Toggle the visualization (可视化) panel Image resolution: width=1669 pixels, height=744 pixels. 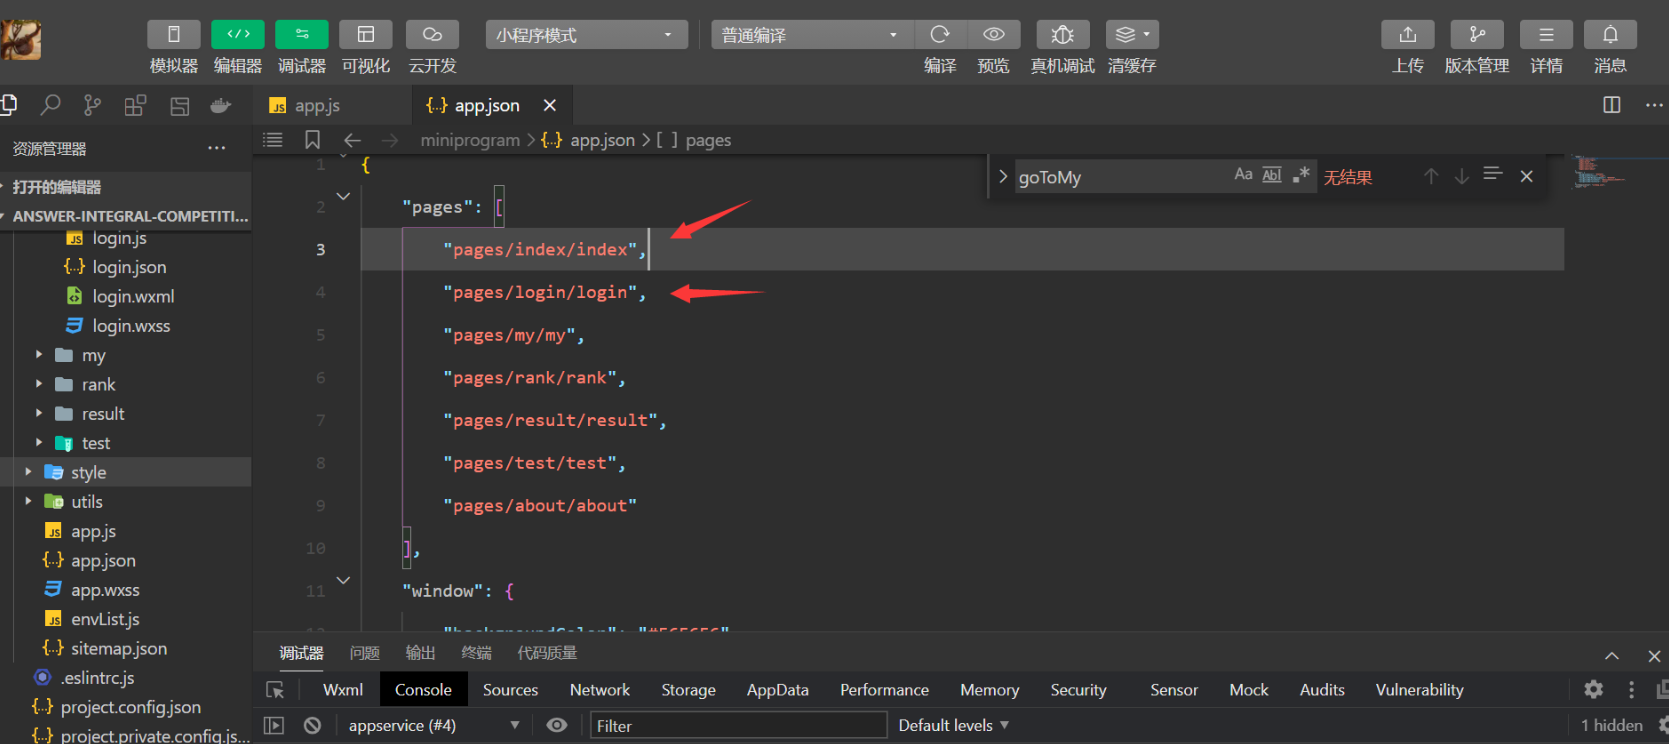pyautogui.click(x=366, y=35)
